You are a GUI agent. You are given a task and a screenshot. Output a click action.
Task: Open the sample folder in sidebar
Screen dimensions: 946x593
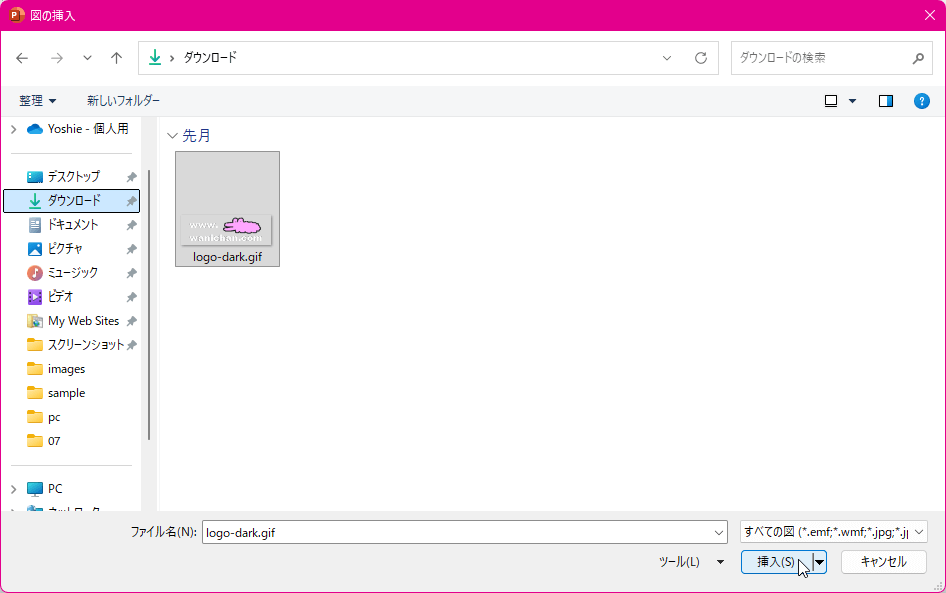[x=66, y=393]
